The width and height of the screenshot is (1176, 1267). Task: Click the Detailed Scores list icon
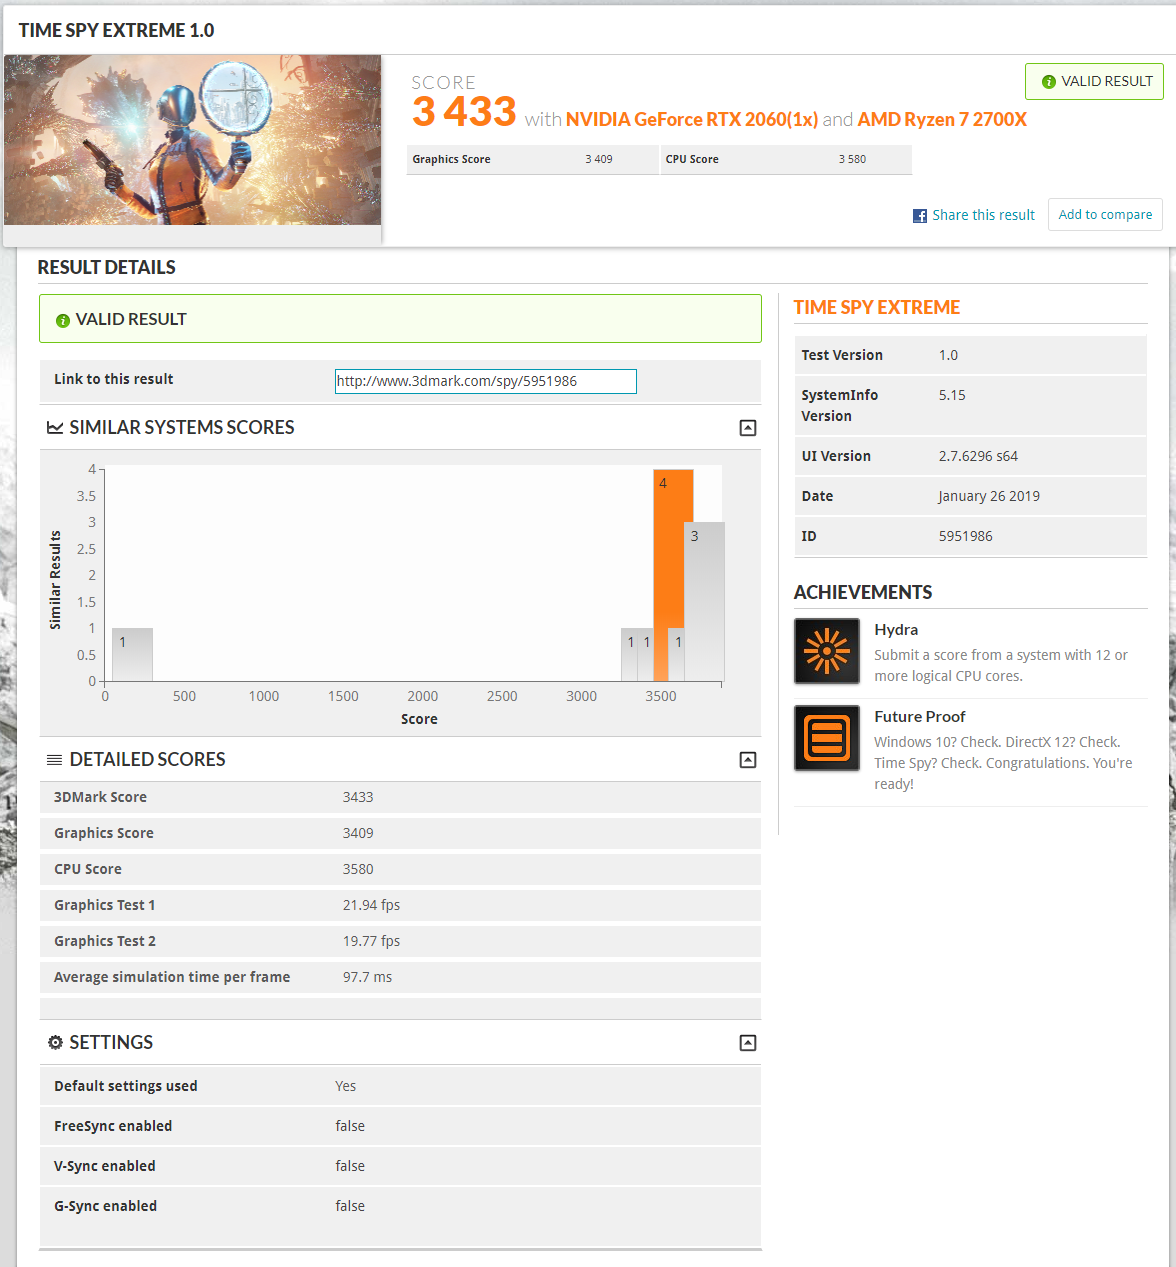(x=55, y=760)
